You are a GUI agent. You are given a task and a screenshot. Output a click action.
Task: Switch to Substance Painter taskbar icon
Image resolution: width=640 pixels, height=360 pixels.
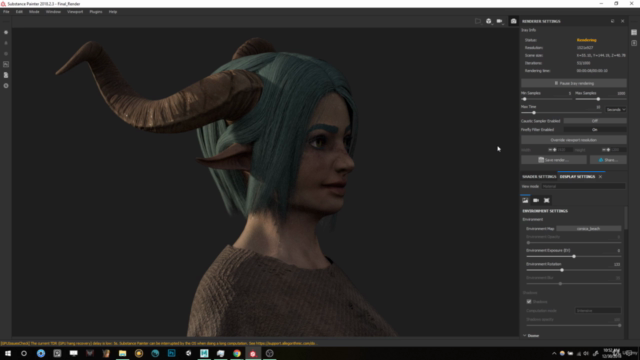pyautogui.click(x=253, y=353)
